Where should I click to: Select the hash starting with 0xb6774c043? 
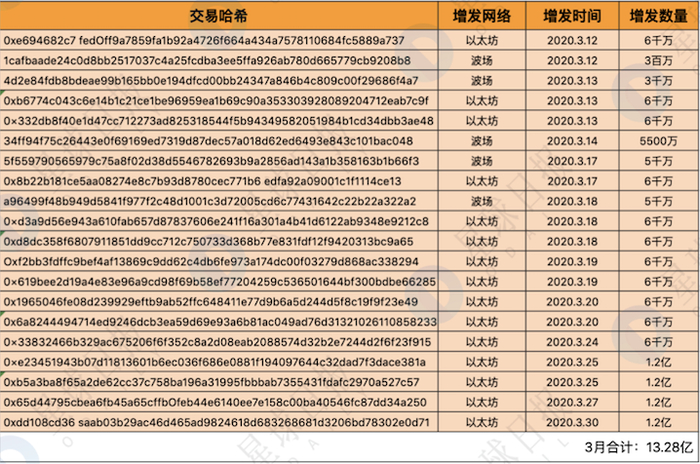216,101
